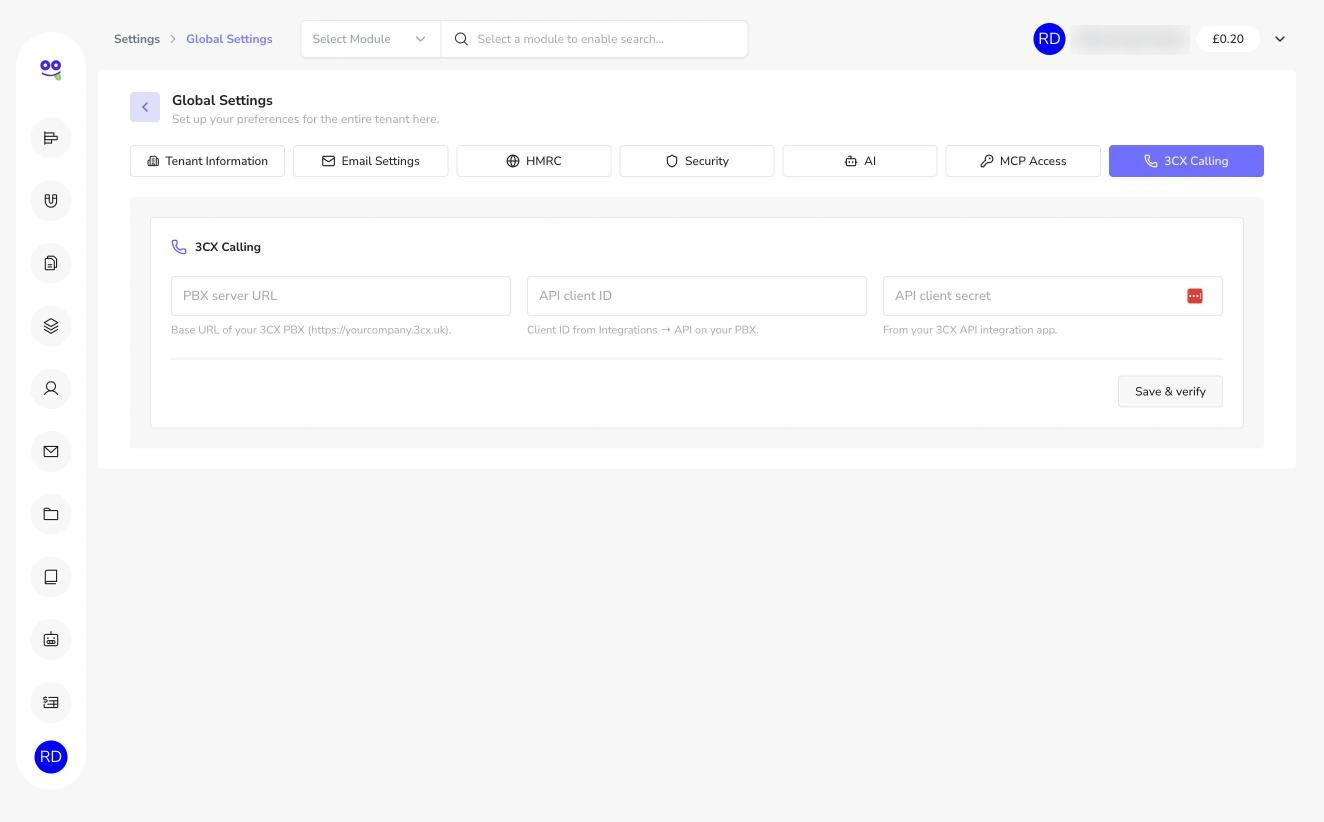Open the magnet icon in the sidebar
The image size is (1324, 822).
click(x=51, y=200)
